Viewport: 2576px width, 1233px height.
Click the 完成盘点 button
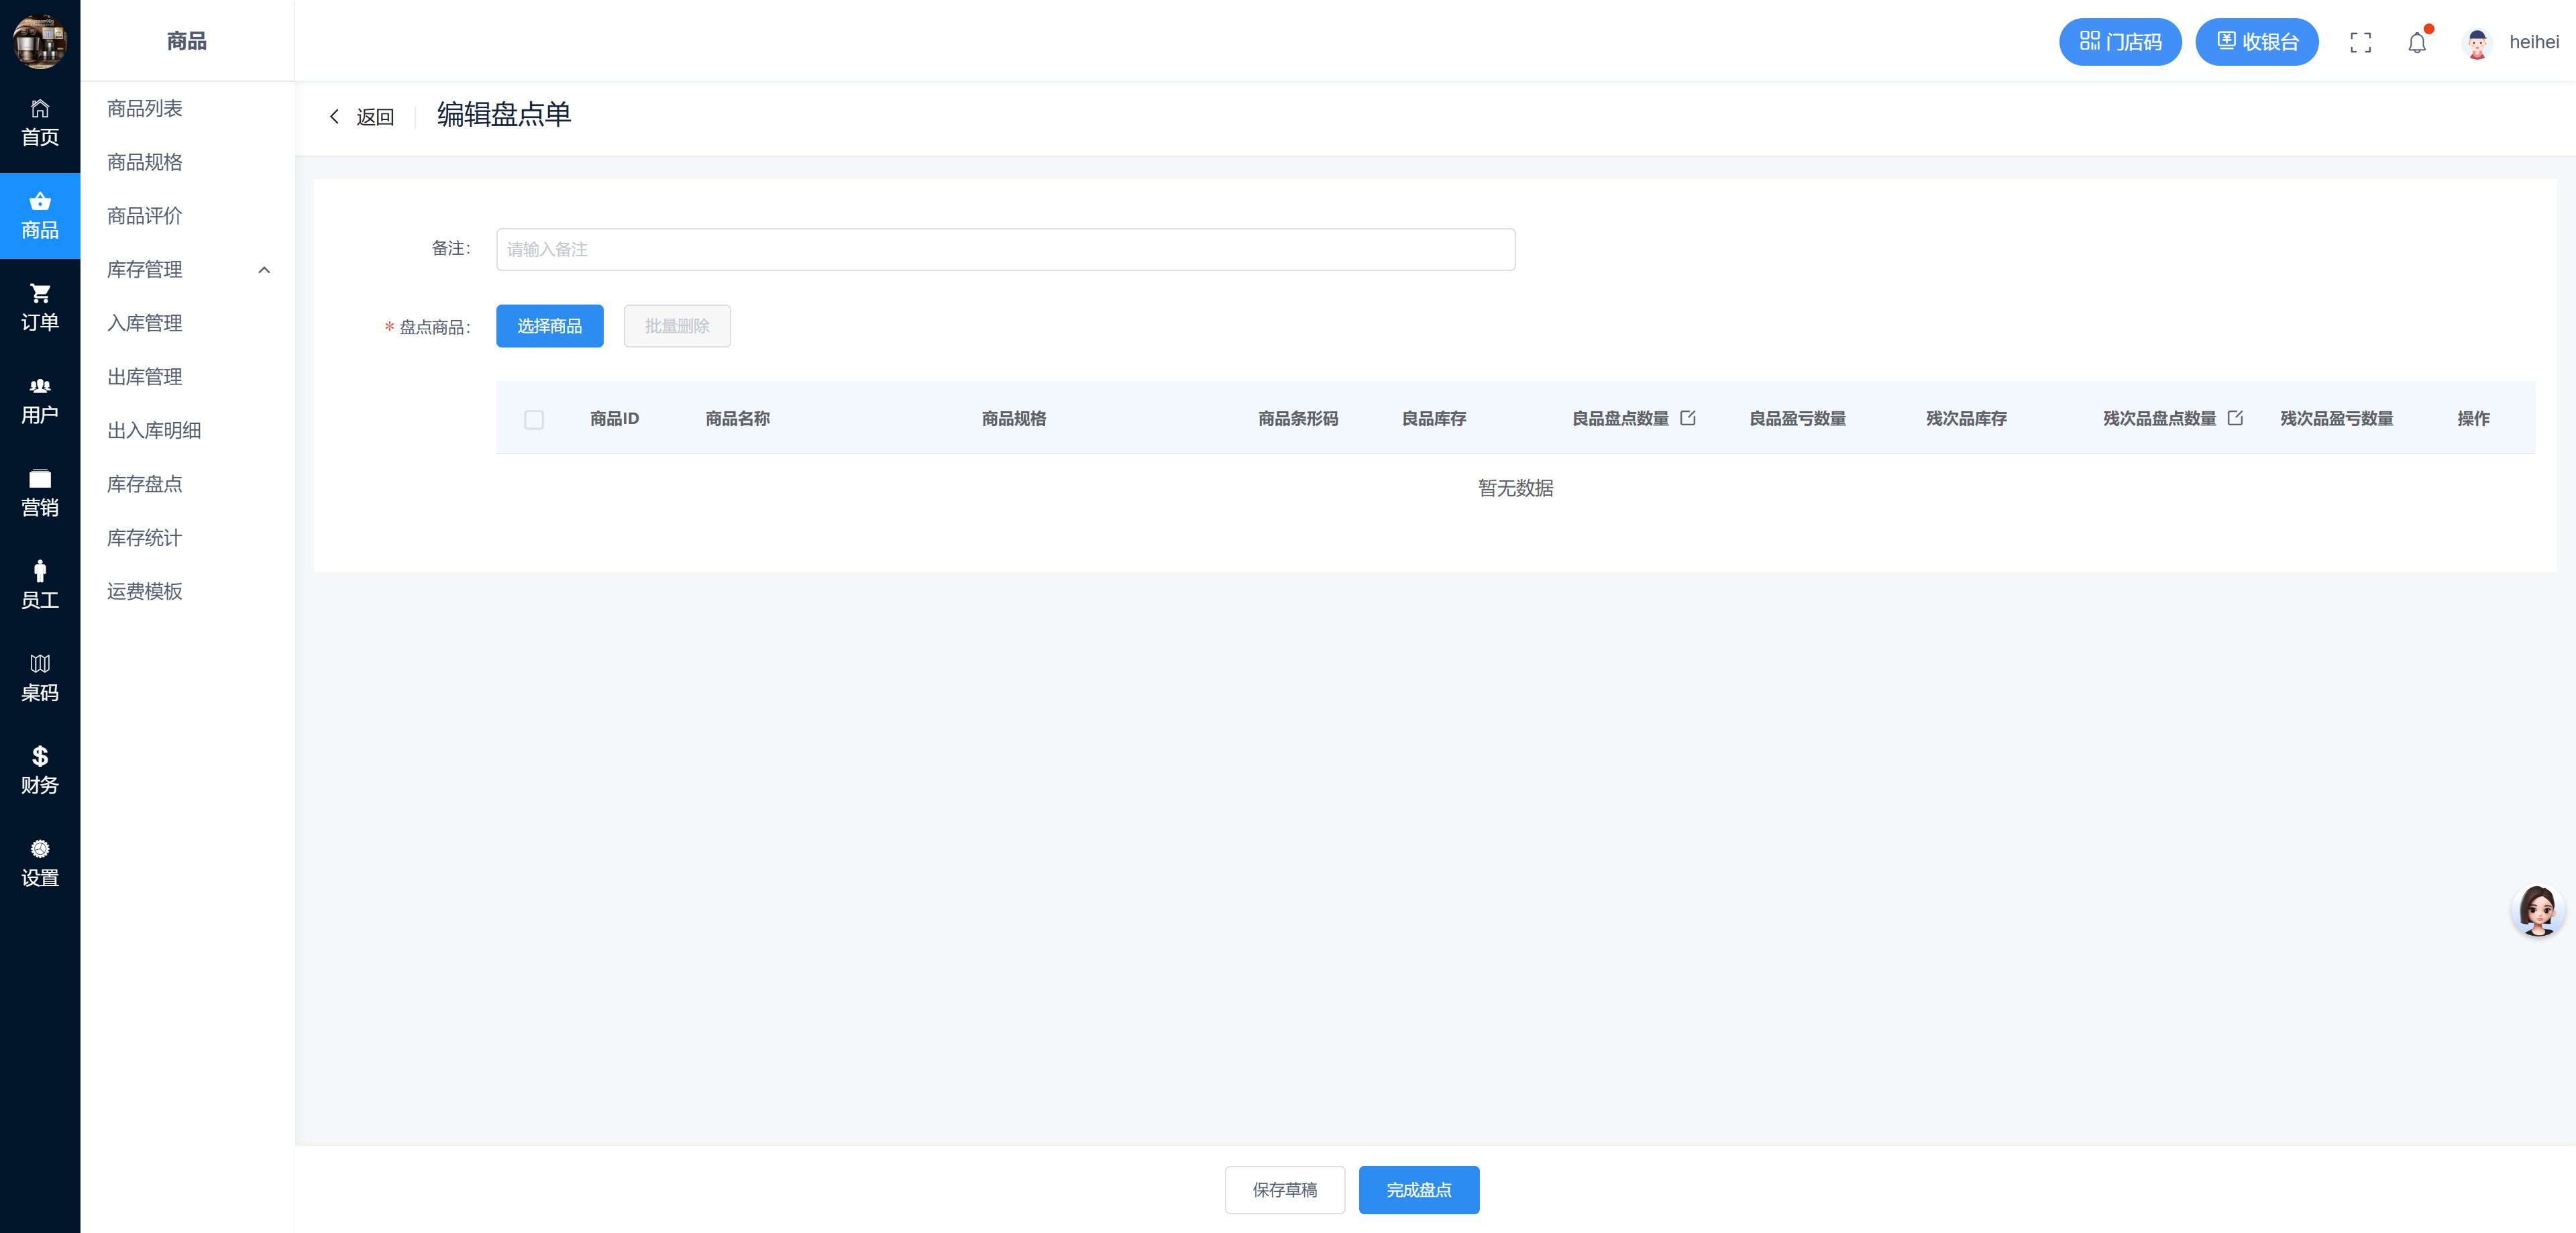(1418, 1190)
